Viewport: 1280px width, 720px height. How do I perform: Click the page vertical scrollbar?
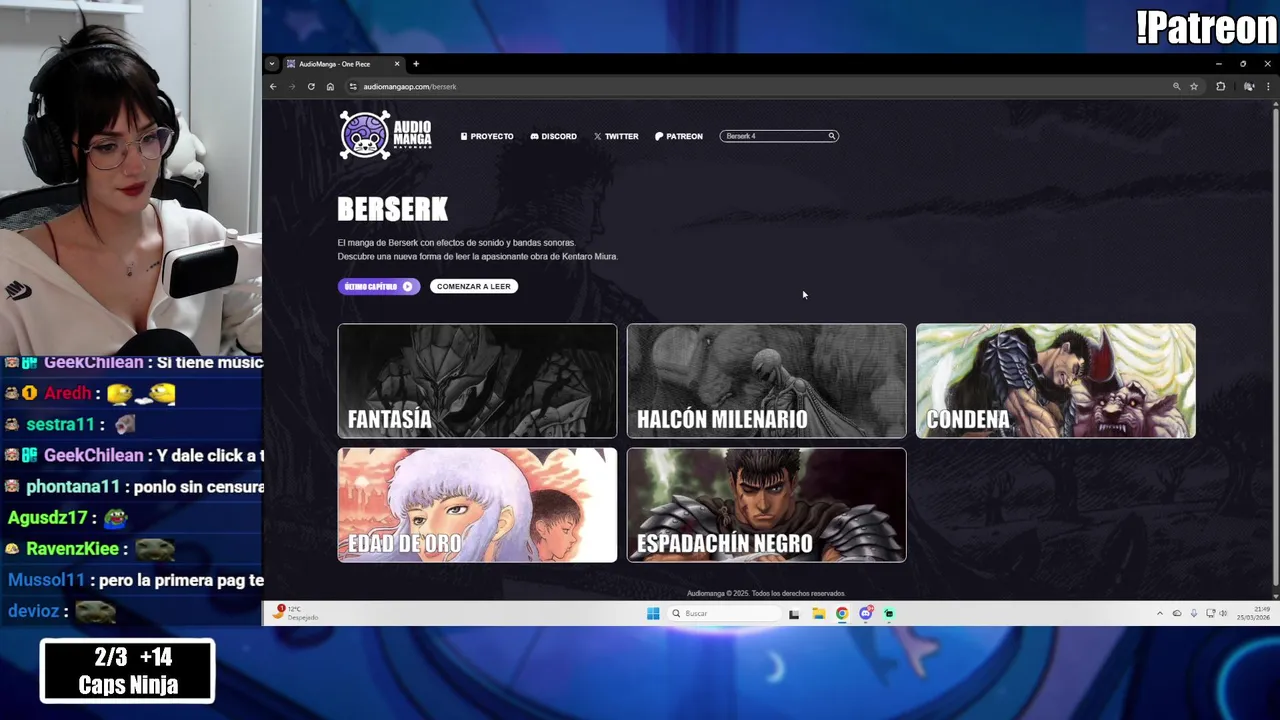pyautogui.click(x=1275, y=347)
